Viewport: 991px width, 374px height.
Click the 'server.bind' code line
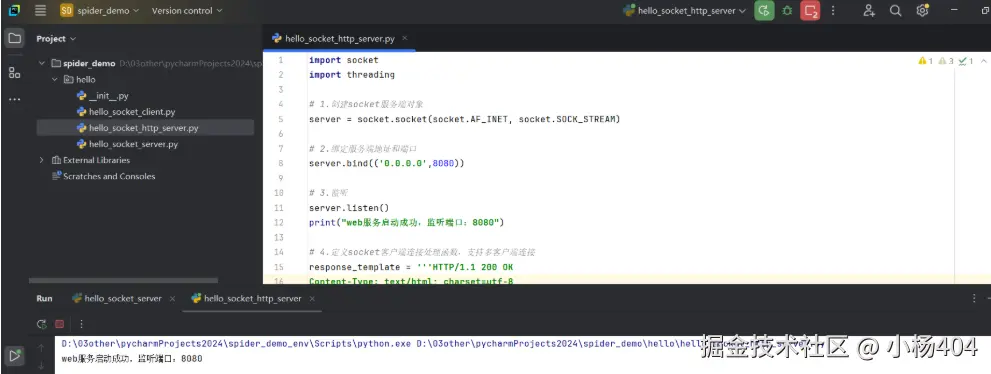387,163
